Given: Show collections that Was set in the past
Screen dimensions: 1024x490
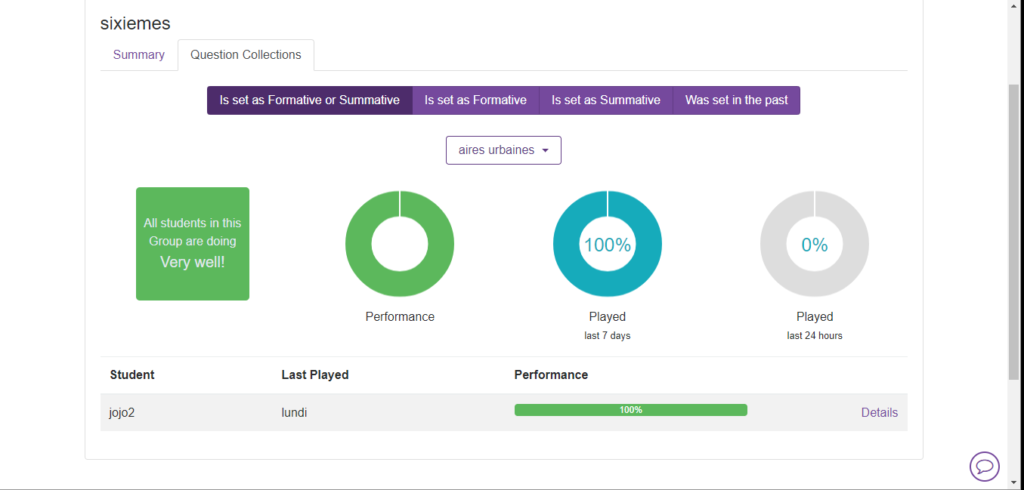Looking at the screenshot, I should 736,100.
